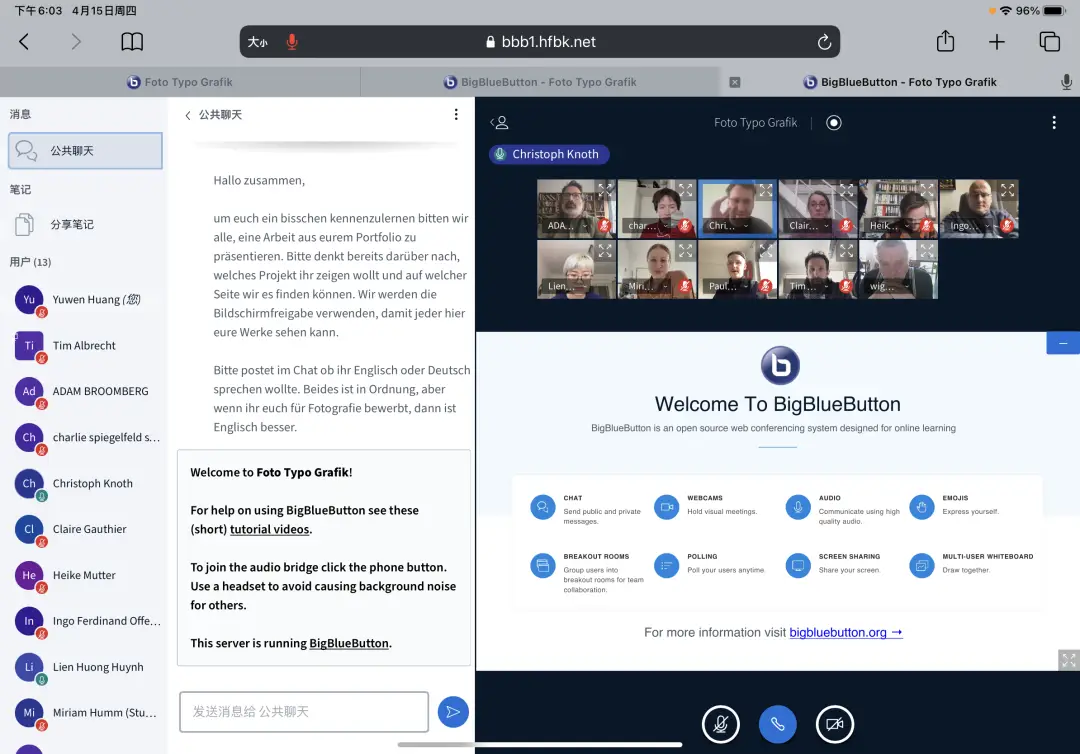Image resolution: width=1080 pixels, height=754 pixels.
Task: Fullscreen the ADA... webcam
Action: tap(605, 191)
